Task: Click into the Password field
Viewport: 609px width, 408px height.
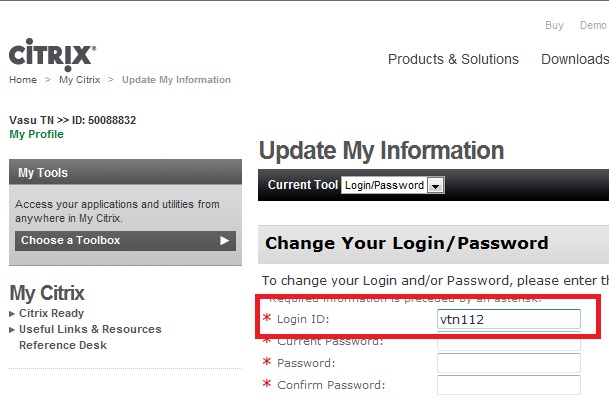Action: point(509,363)
